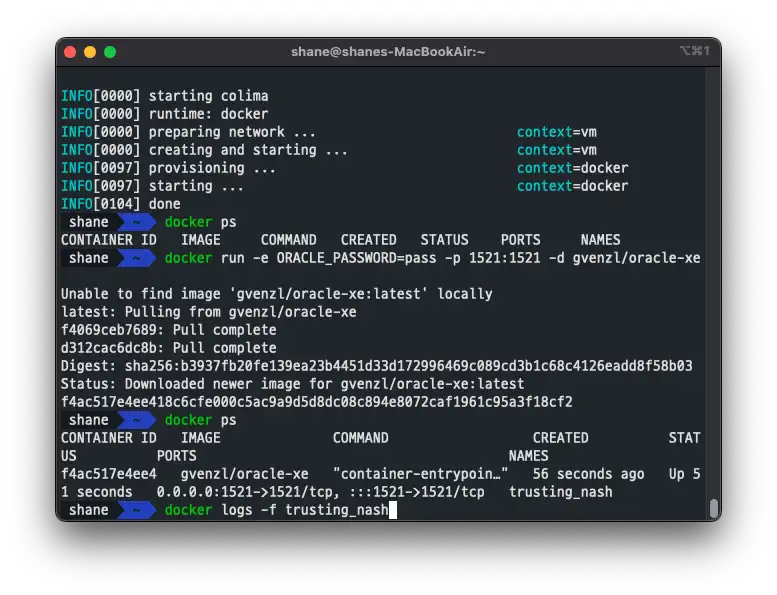
Task: Click the gvenzl/oracle-xe run command argument
Action: tap(637, 258)
